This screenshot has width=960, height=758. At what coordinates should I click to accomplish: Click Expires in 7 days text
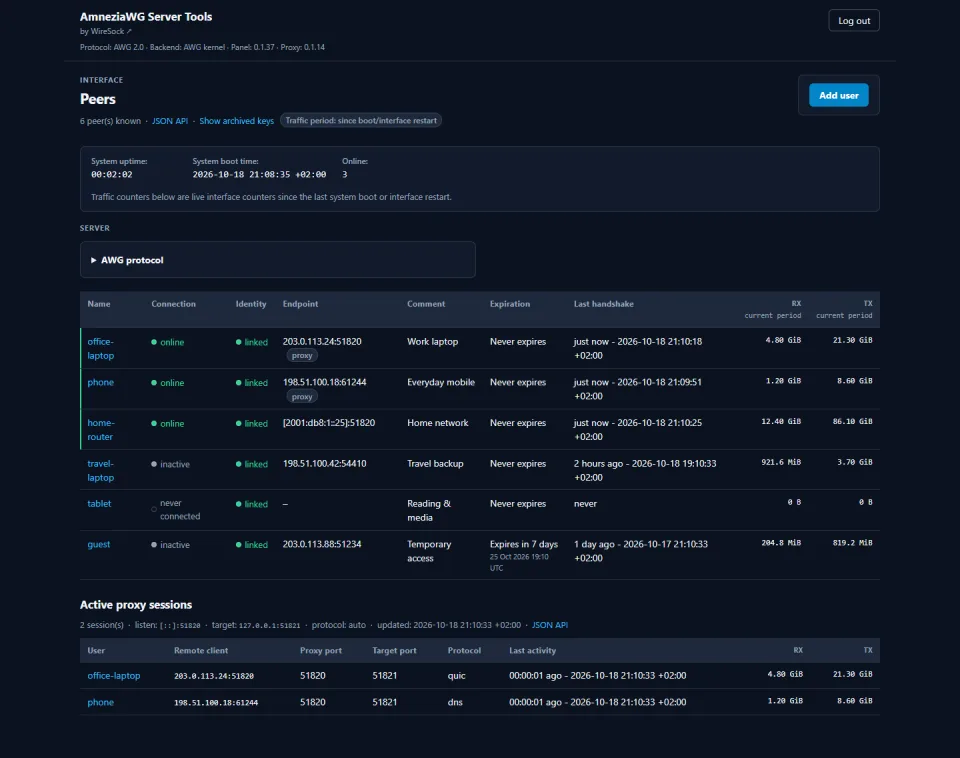(524, 544)
